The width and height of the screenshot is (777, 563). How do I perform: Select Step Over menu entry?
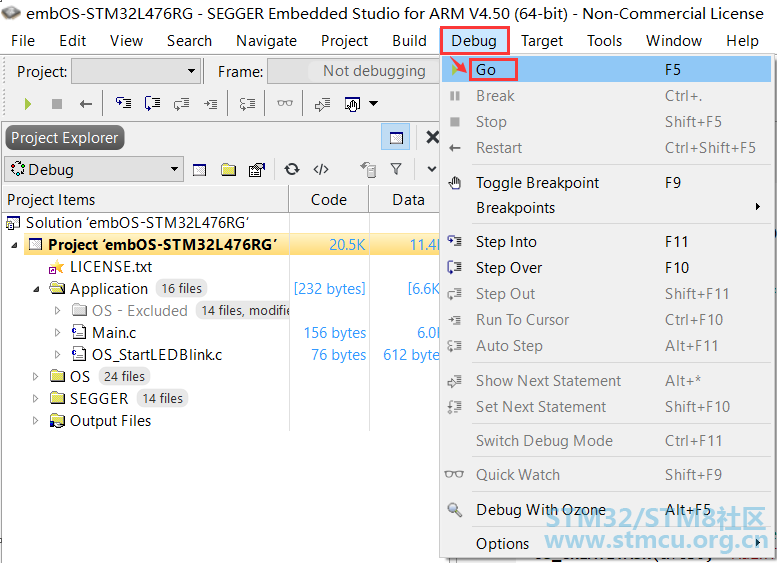[607, 268]
